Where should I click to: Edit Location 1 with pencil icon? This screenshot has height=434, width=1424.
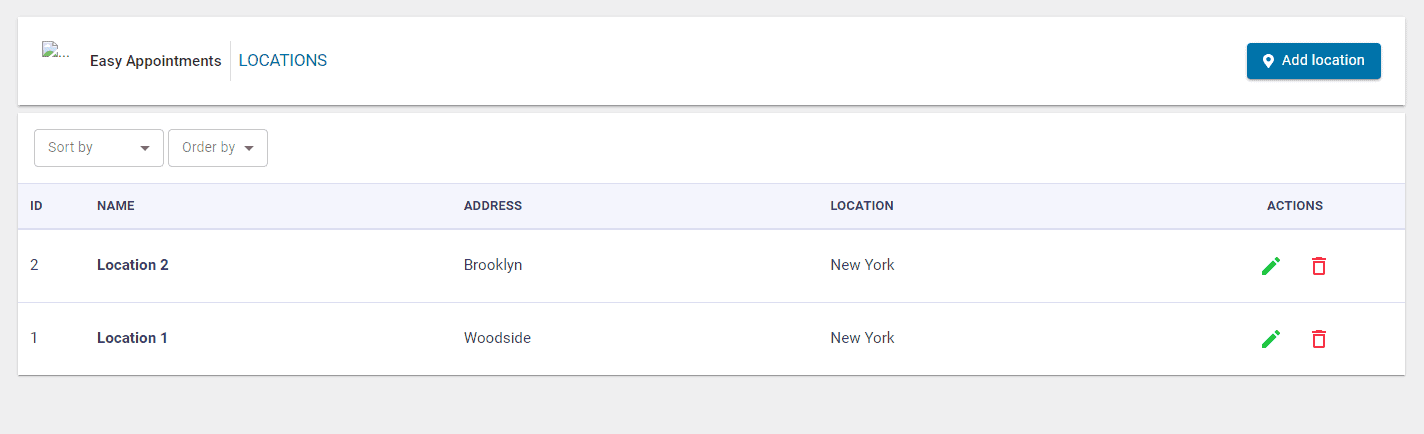tap(1271, 339)
